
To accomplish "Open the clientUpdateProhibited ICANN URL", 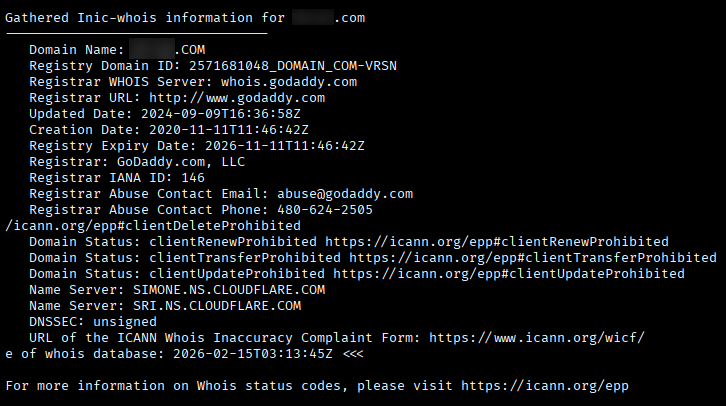I will point(509,274).
